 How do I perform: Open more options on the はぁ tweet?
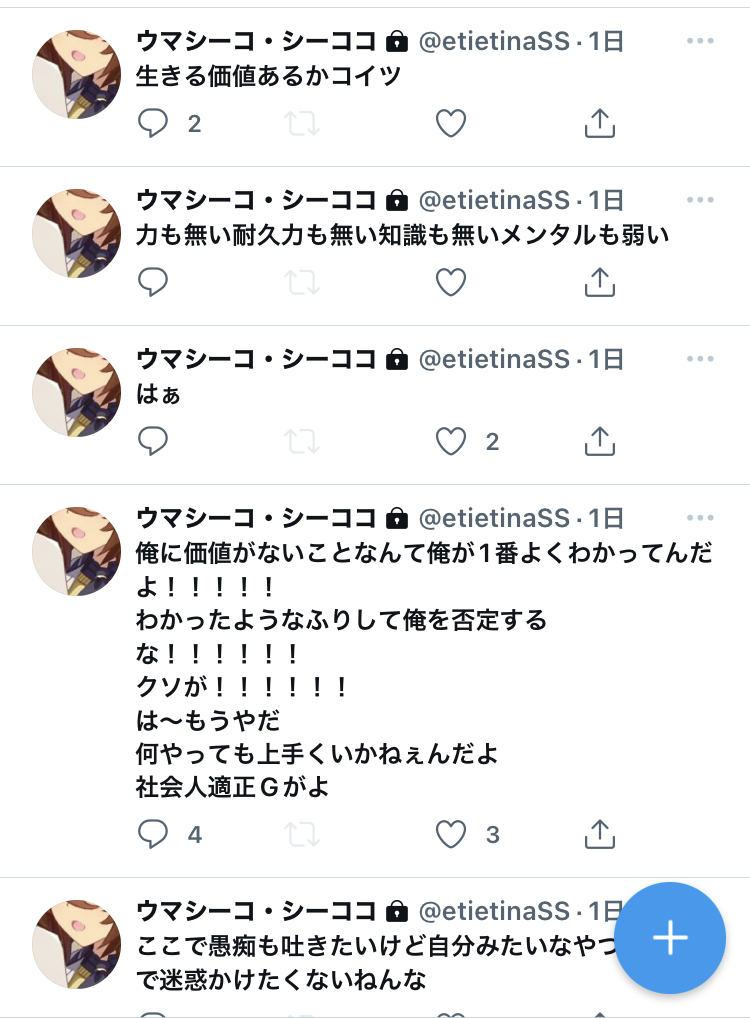[700, 359]
